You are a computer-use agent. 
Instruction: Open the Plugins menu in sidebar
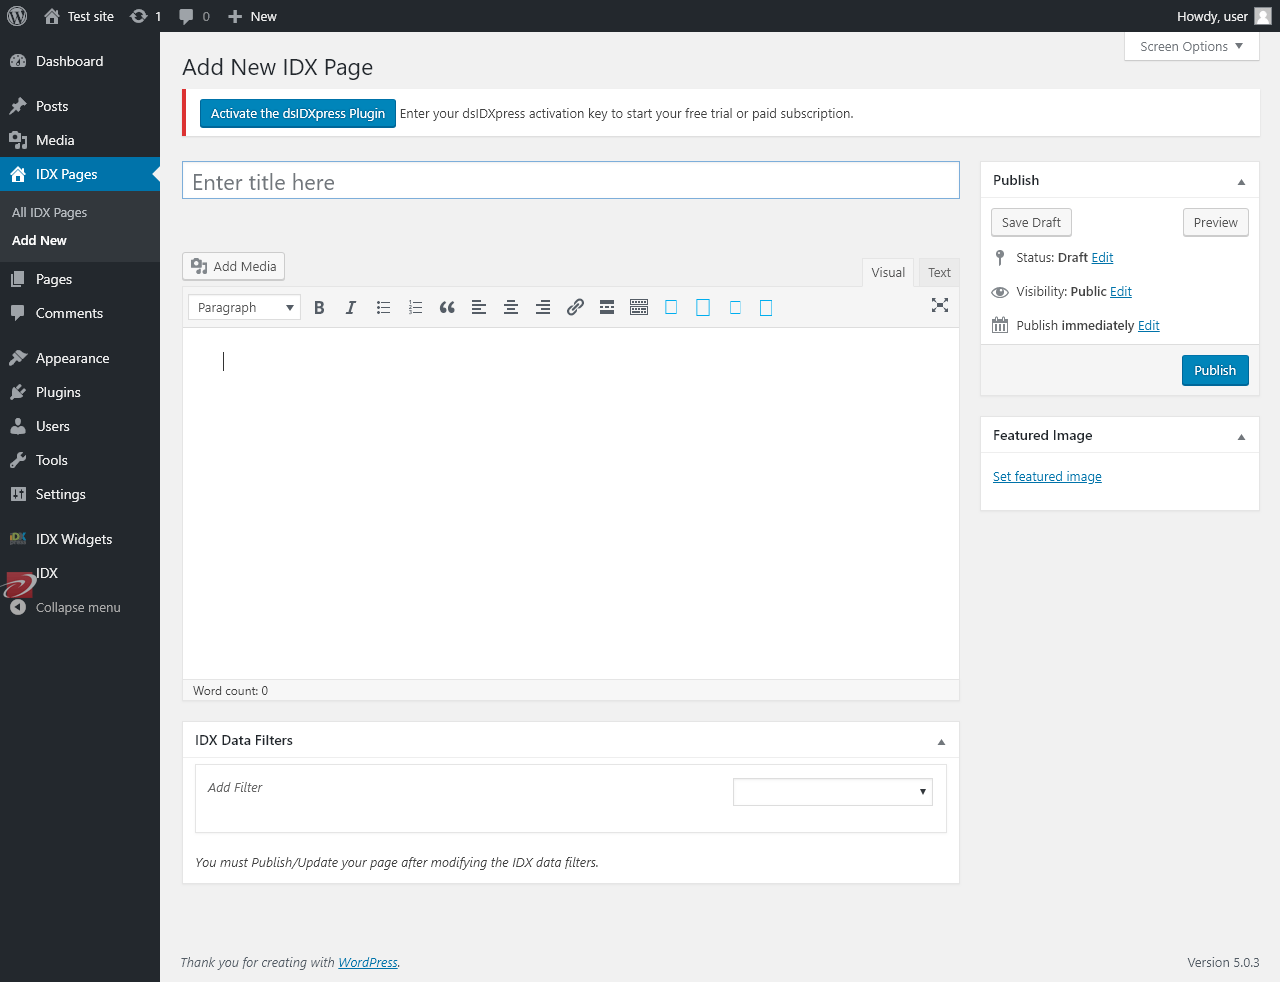click(x=80, y=392)
